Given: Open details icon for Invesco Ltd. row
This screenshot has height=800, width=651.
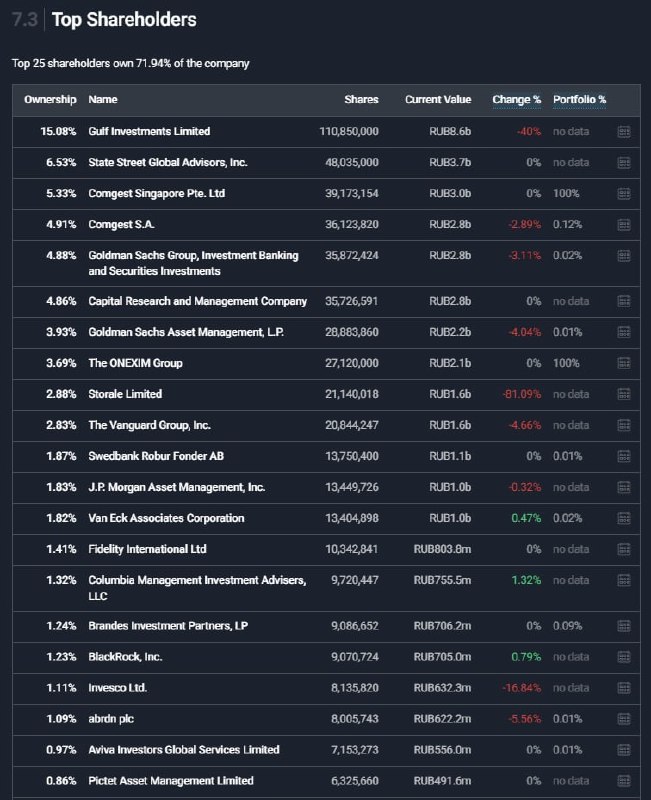Looking at the screenshot, I should point(623,688).
